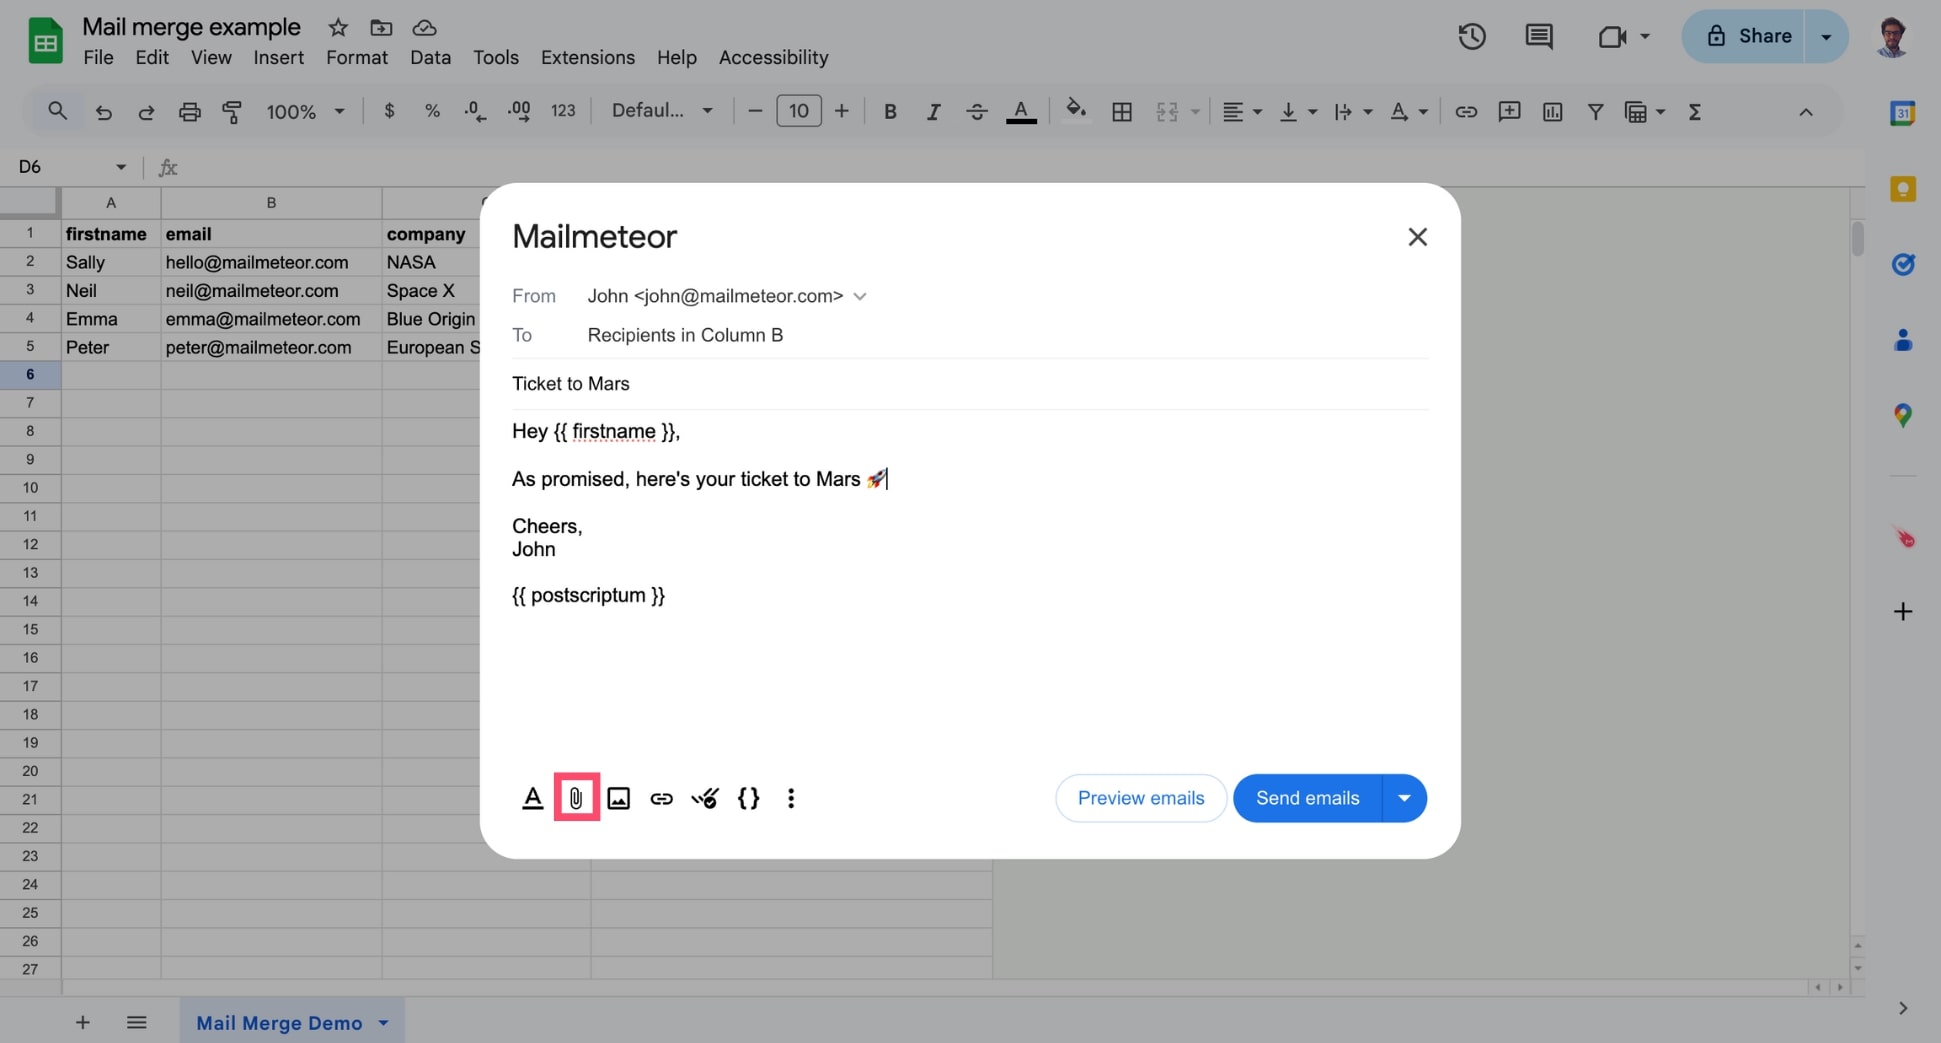
Task: Click the tracking checkmark icon in Mailmeteor
Action: [705, 798]
